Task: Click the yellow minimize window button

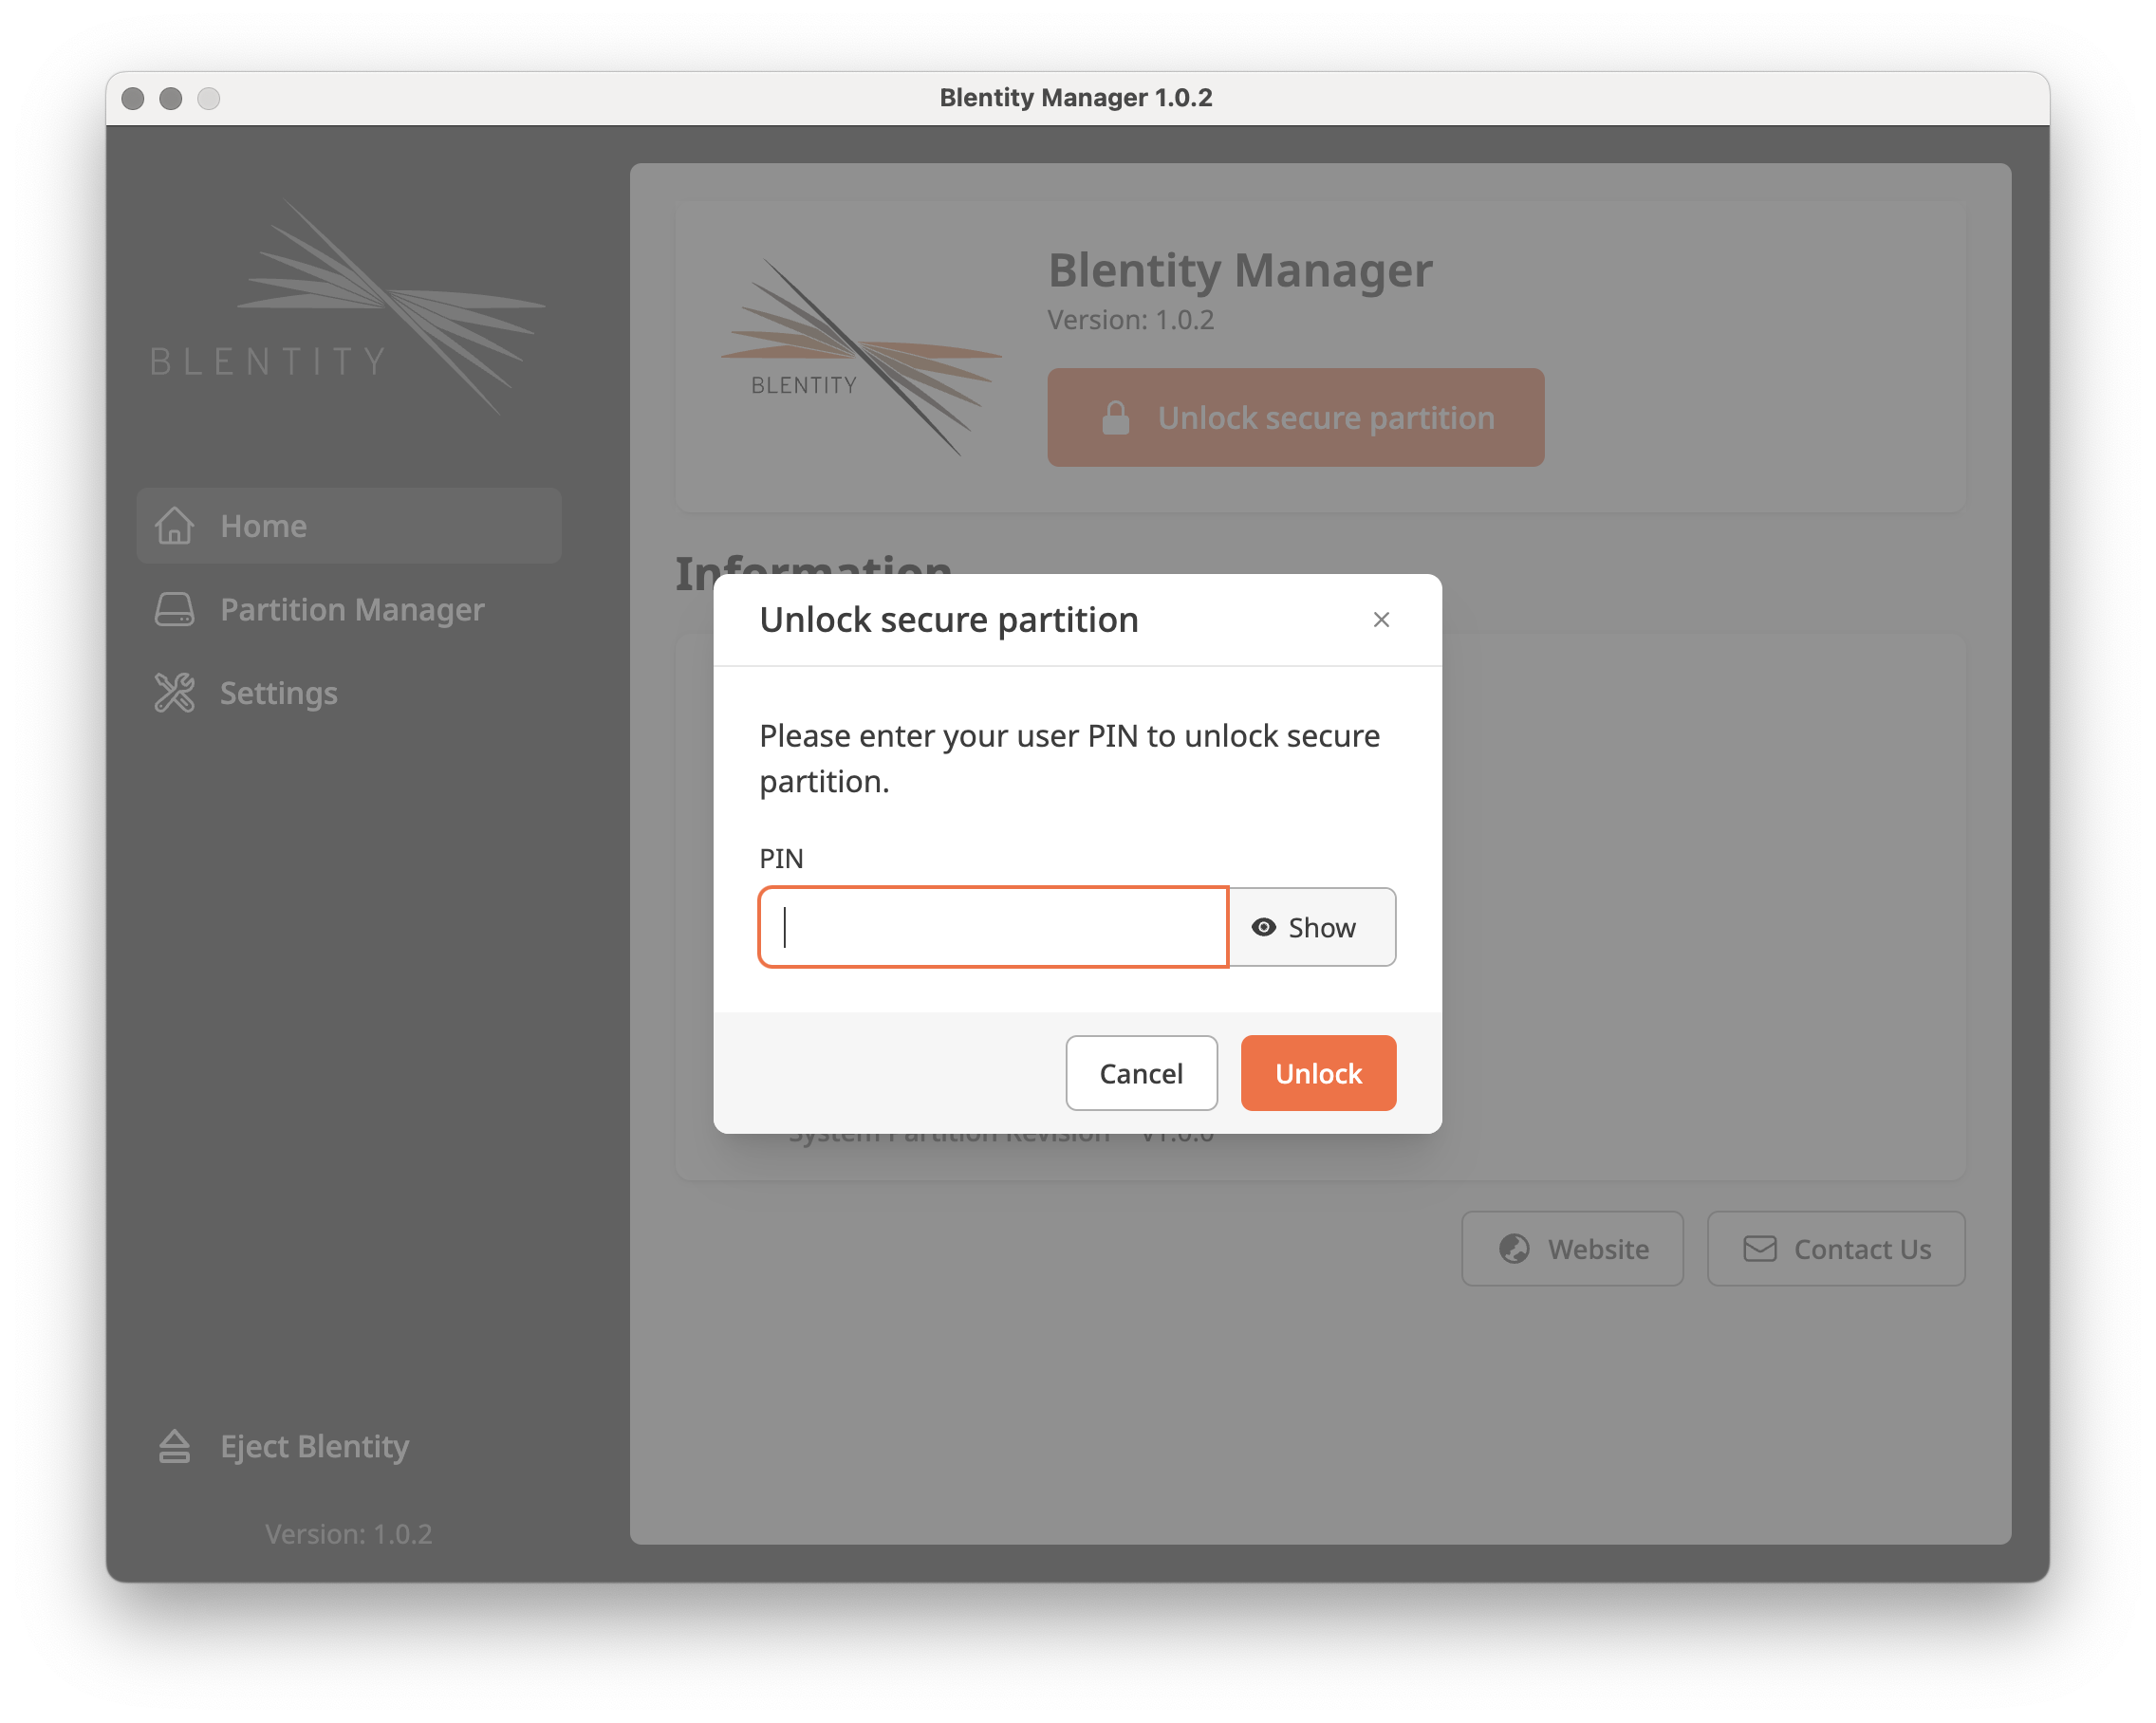Action: [171, 98]
